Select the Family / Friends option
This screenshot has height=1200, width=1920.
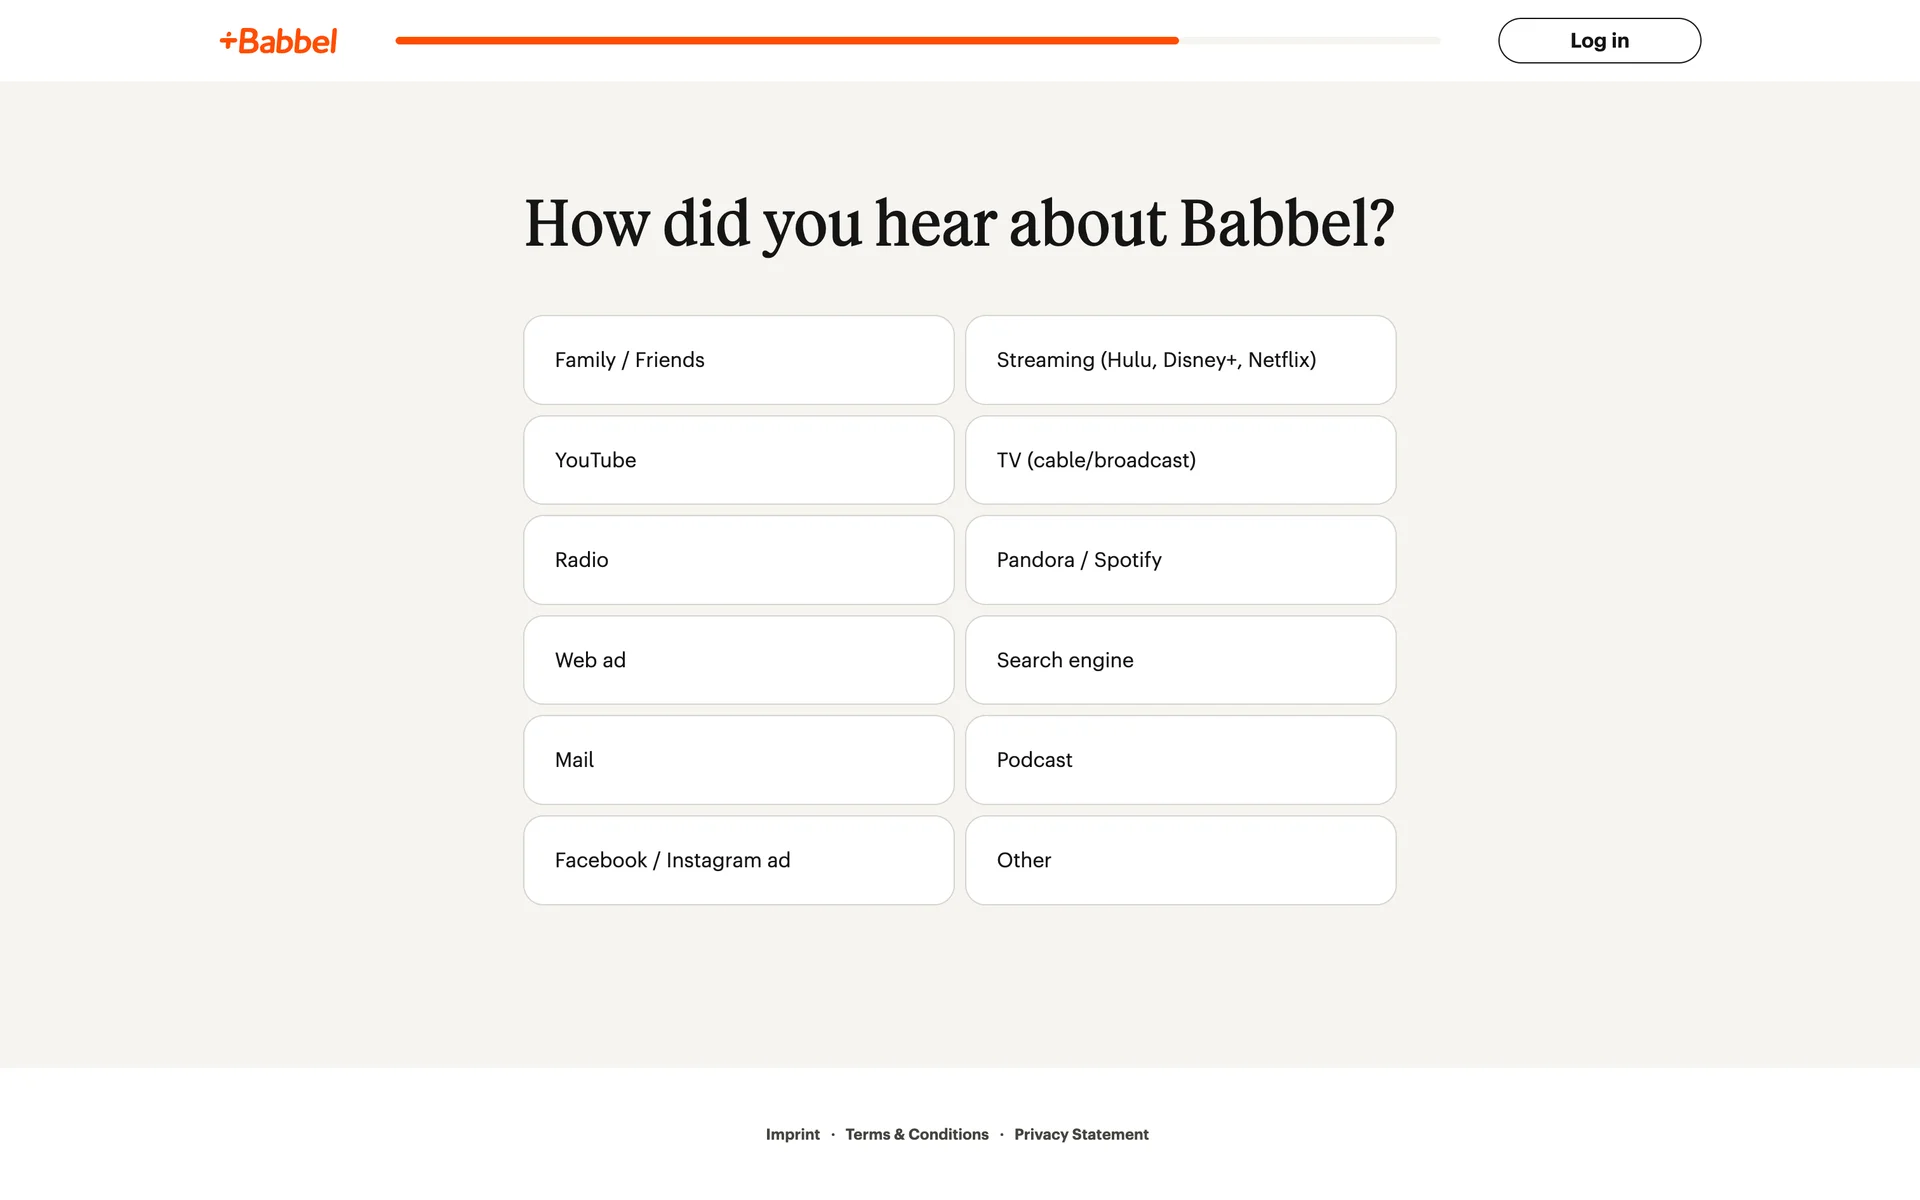[x=738, y=360]
